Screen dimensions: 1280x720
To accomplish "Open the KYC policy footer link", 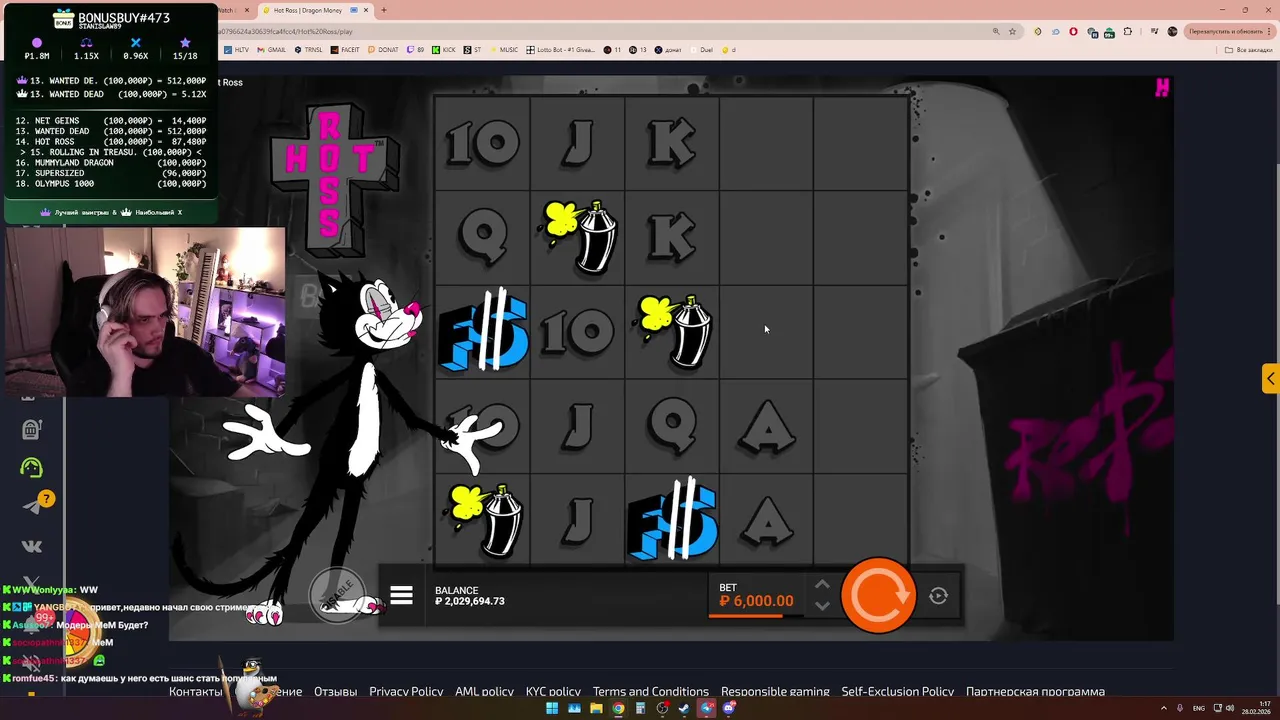I will [x=553, y=692].
